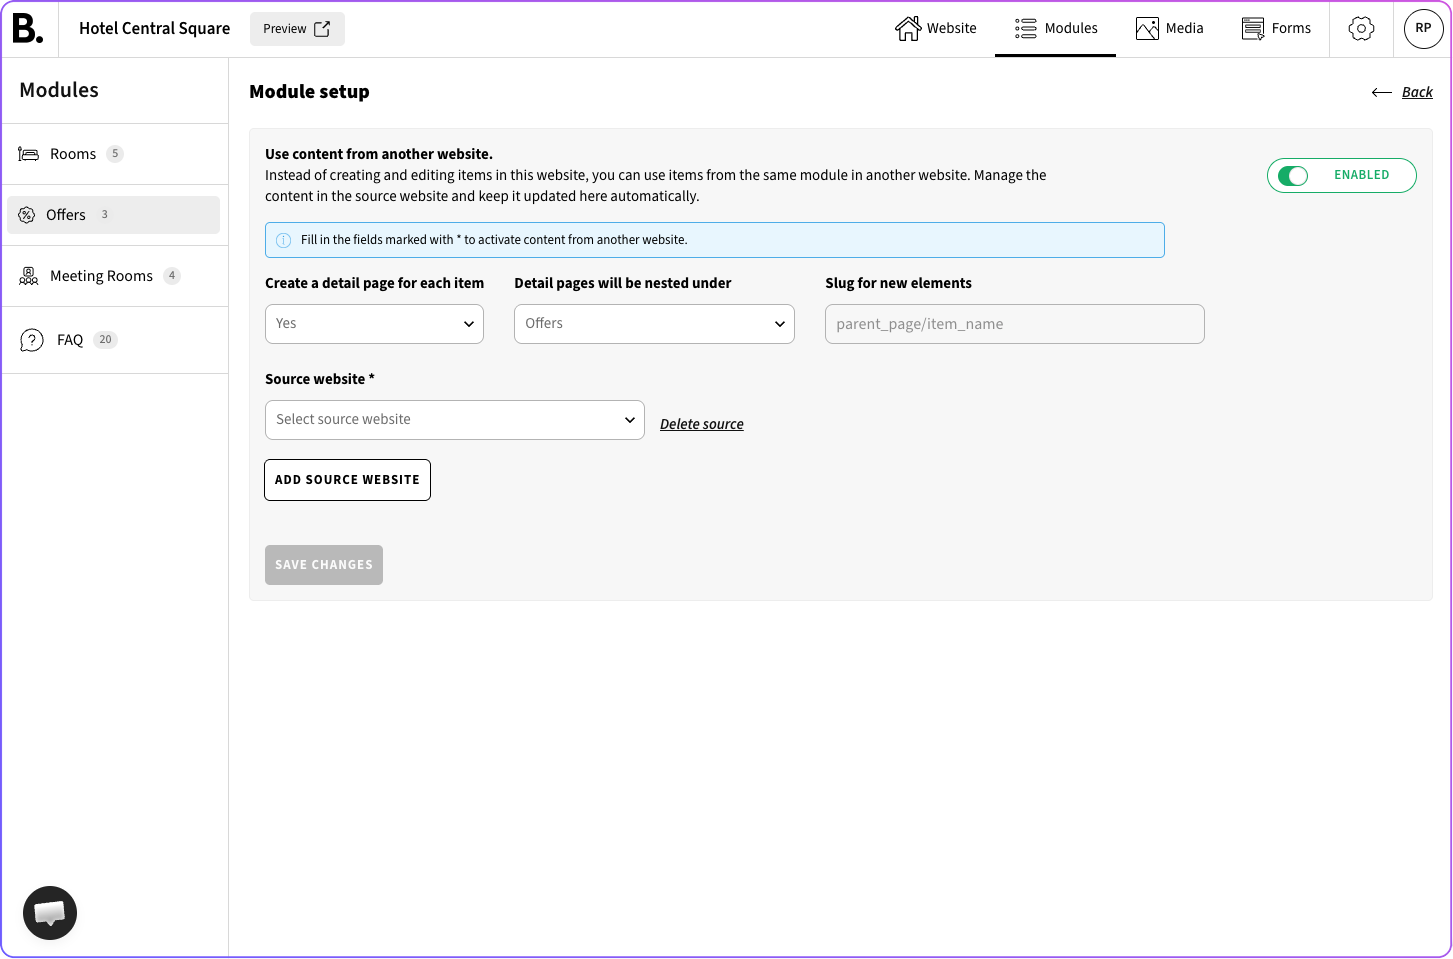
Task: Click the Meeting Rooms count badge 4
Action: pos(172,276)
